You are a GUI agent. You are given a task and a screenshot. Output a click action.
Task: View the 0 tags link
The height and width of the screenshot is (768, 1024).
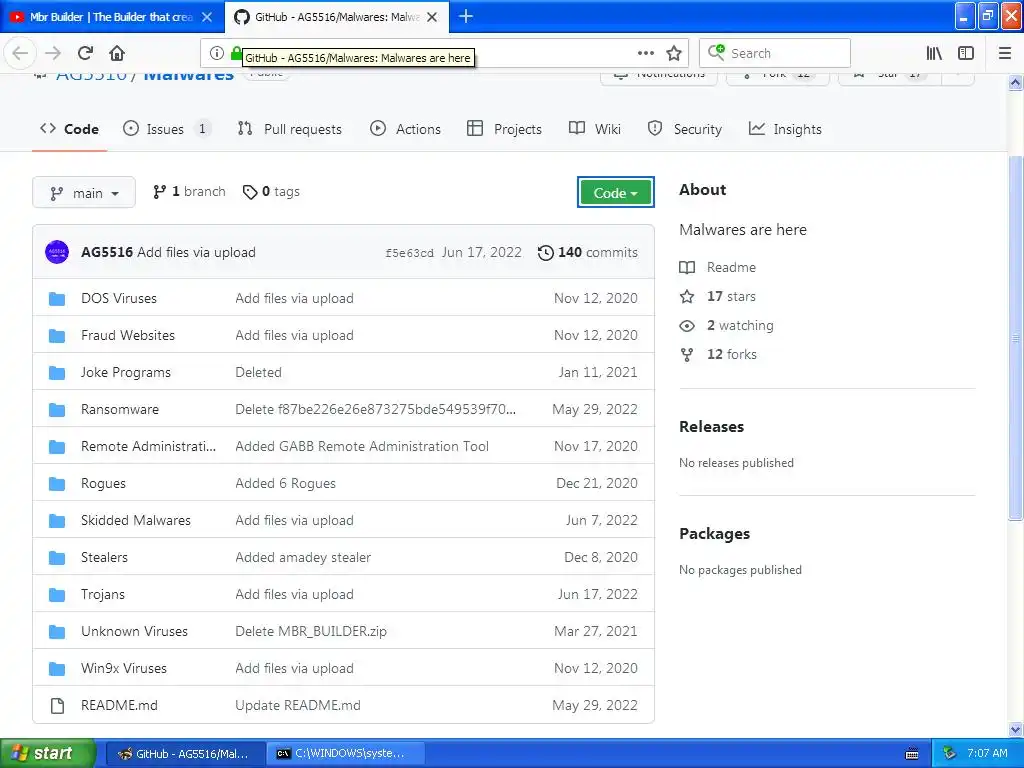click(271, 191)
